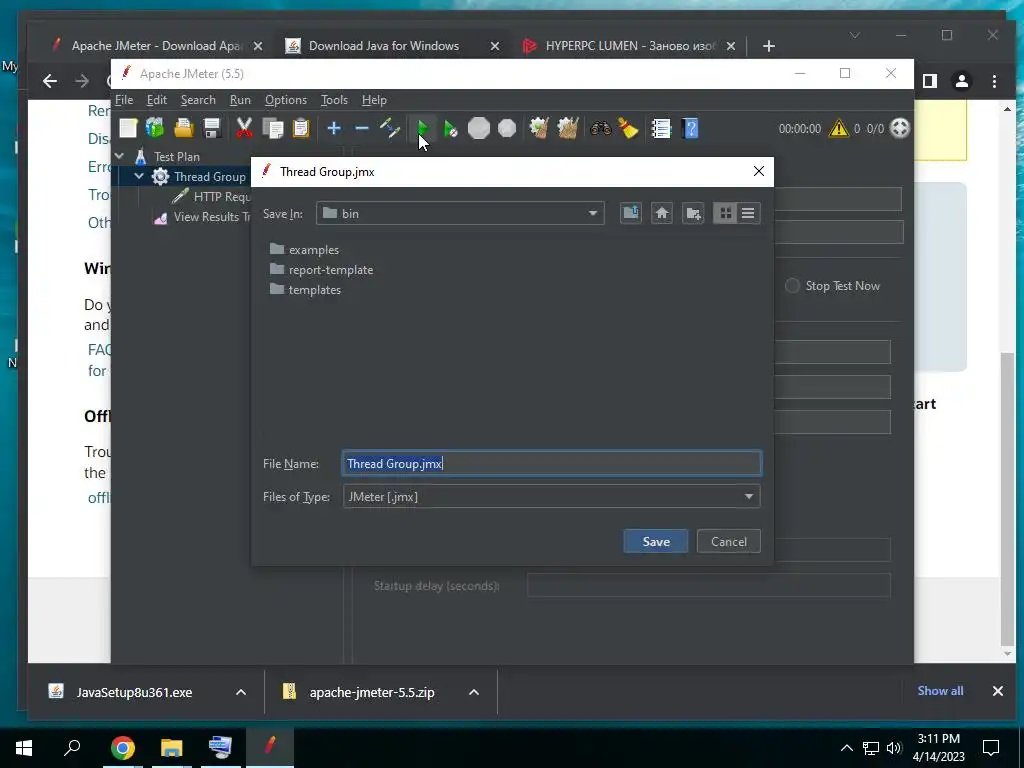This screenshot has width=1024, height=768.
Task: Open the JMeter File menu
Action: (x=124, y=100)
